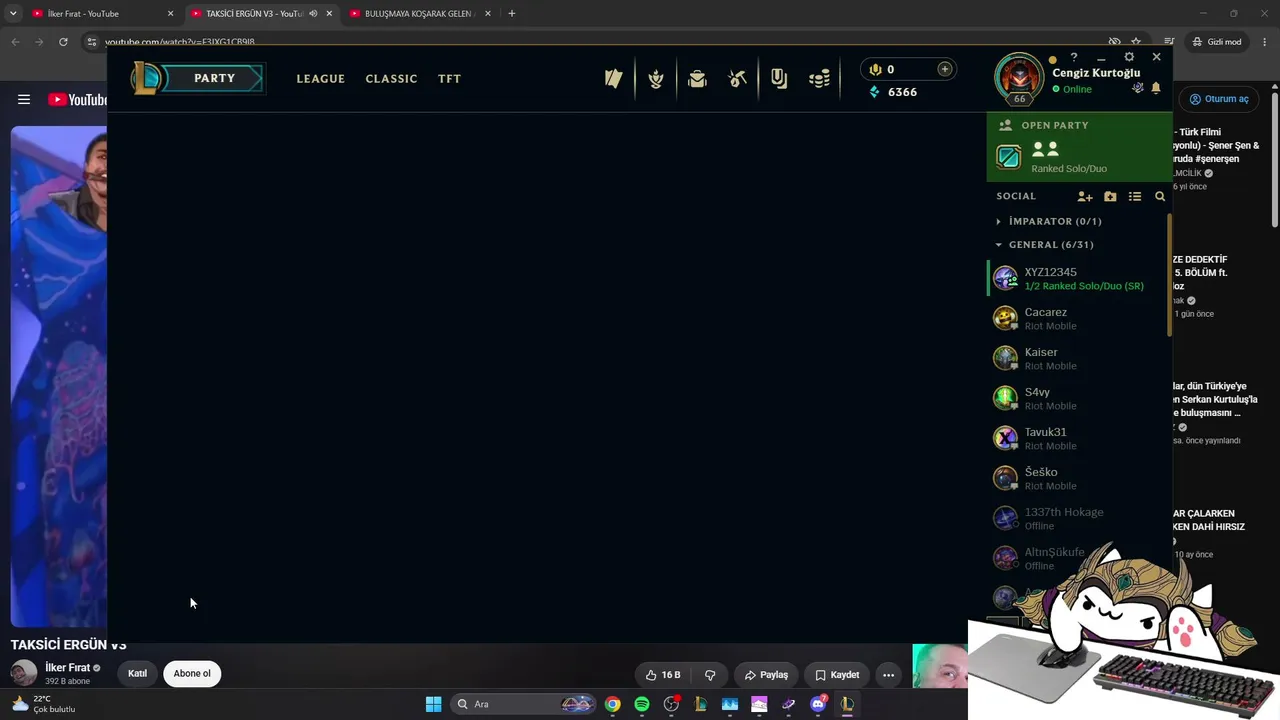The width and height of the screenshot is (1280, 720).
Task: Open the İlker Fırat channel name link
Action: 68,668
